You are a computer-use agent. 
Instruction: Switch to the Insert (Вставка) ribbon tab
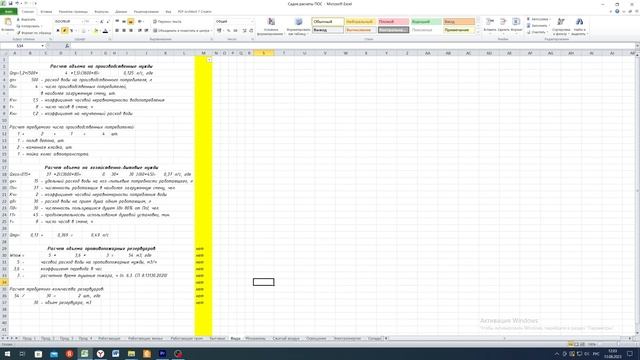tap(46, 11)
